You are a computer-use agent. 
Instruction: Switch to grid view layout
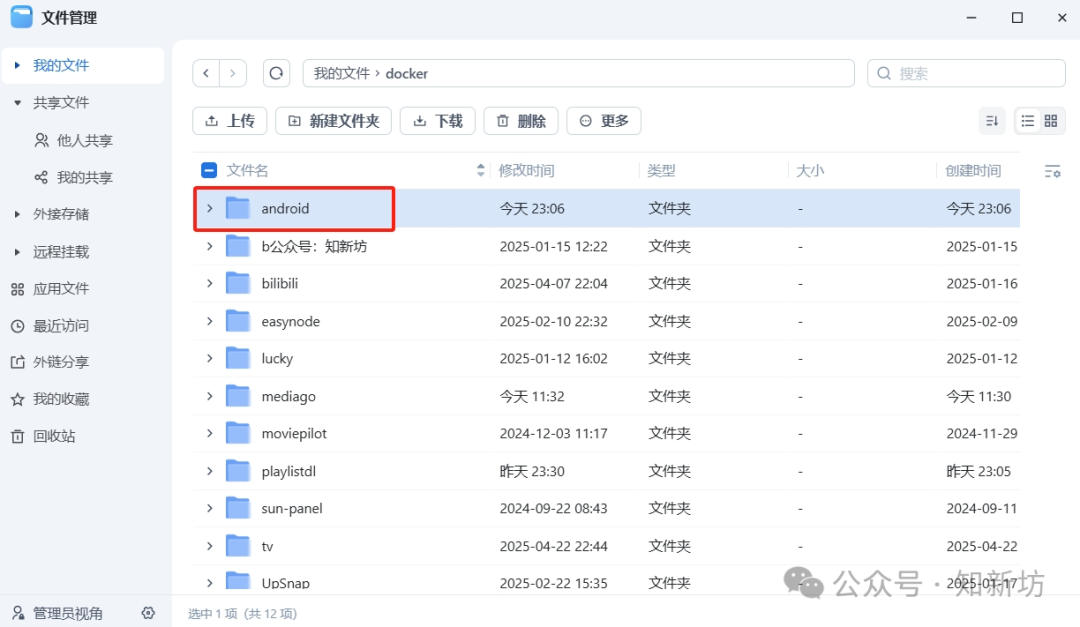[x=1051, y=120]
